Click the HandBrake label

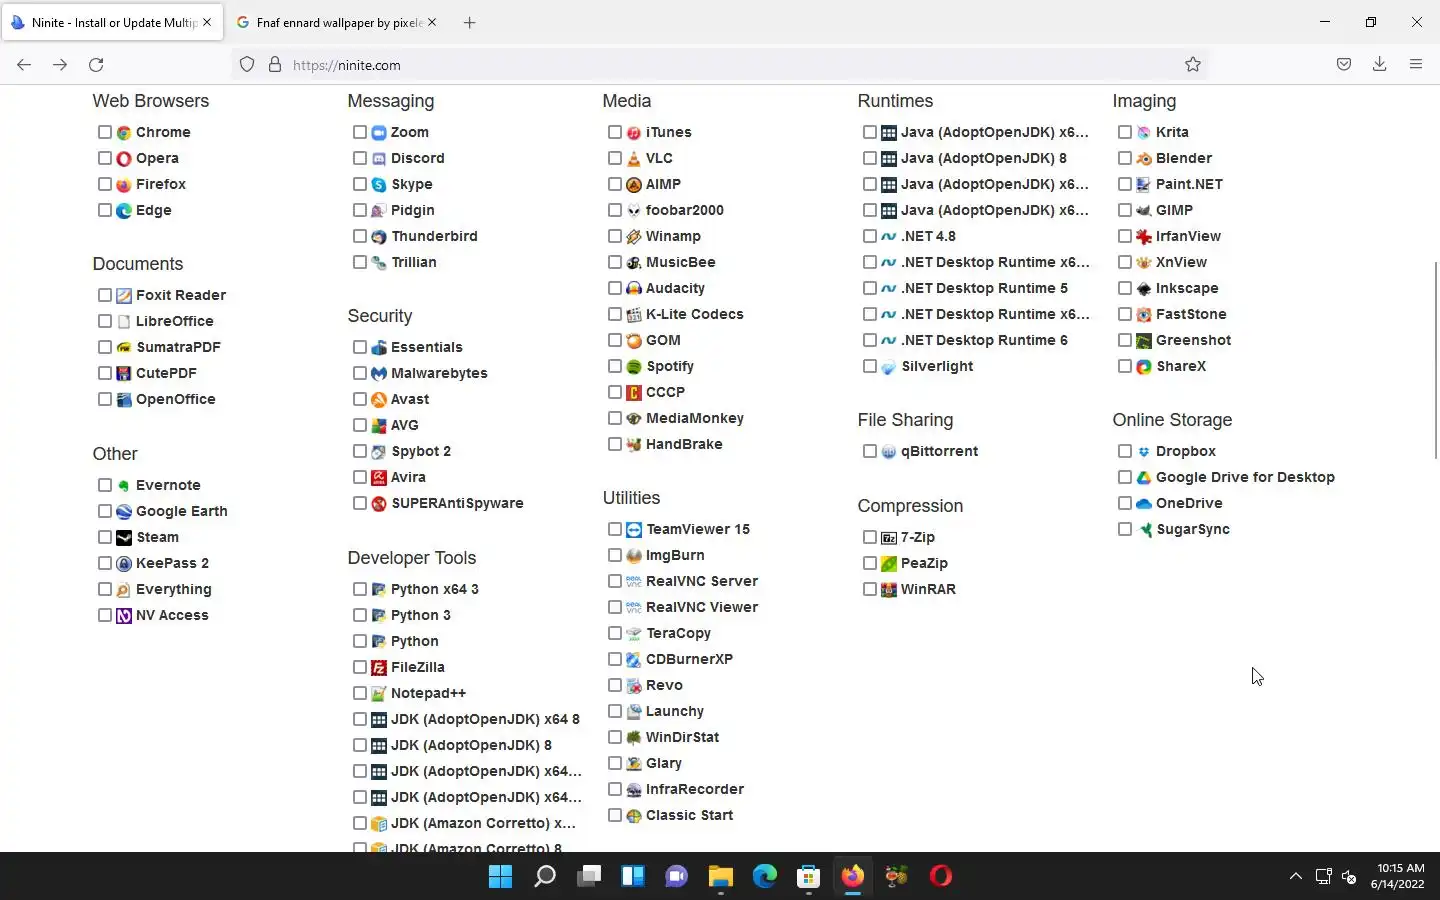684,444
